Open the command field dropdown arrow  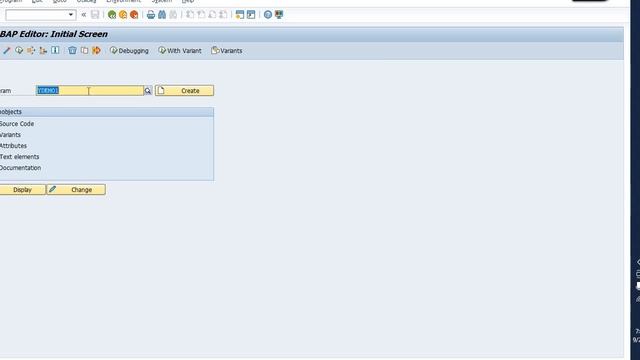point(71,15)
